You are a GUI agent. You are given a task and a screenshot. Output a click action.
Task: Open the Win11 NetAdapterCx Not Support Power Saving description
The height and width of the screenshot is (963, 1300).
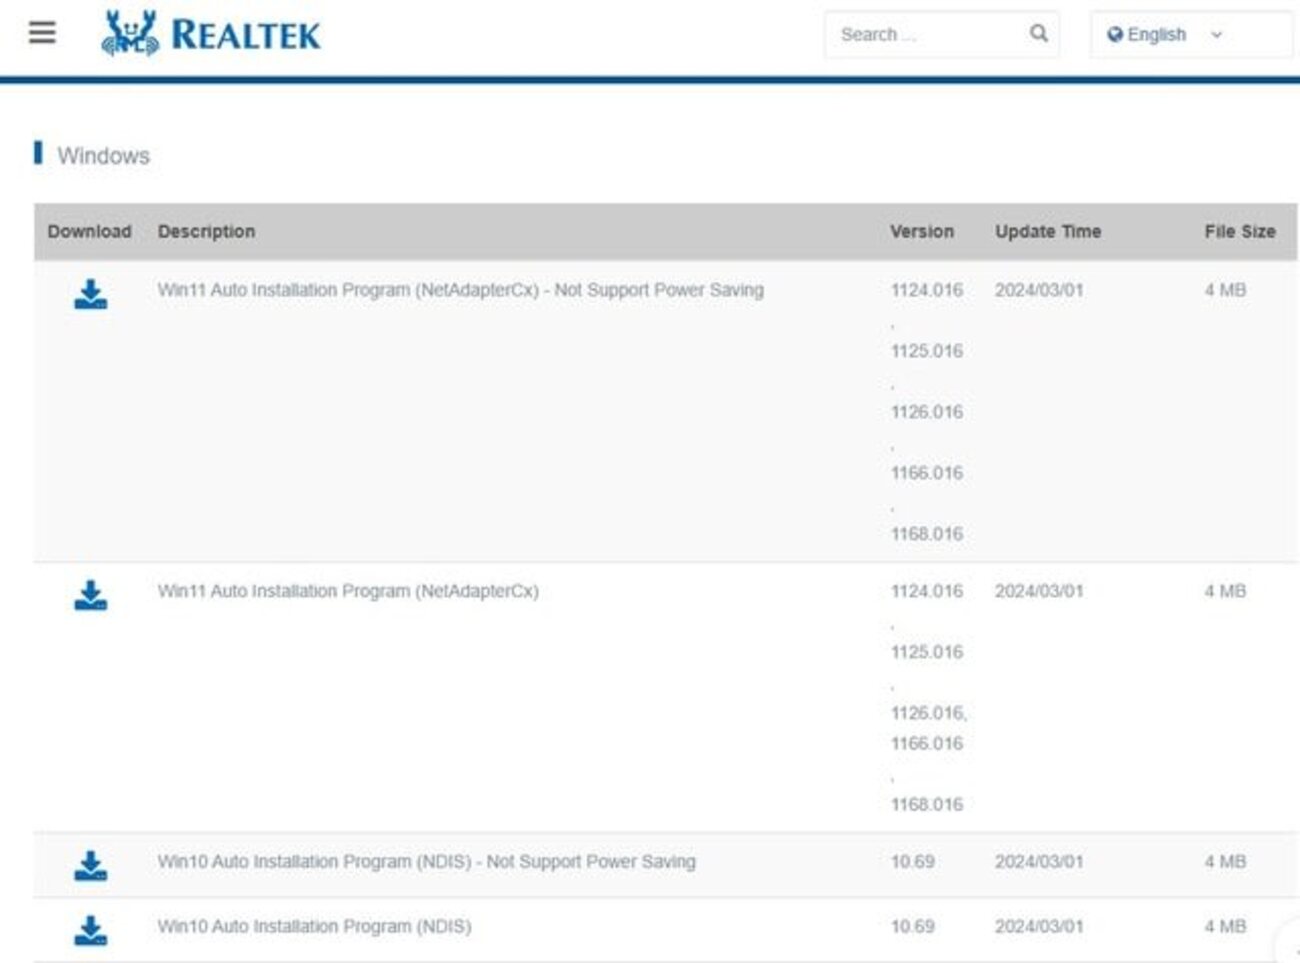tap(460, 289)
